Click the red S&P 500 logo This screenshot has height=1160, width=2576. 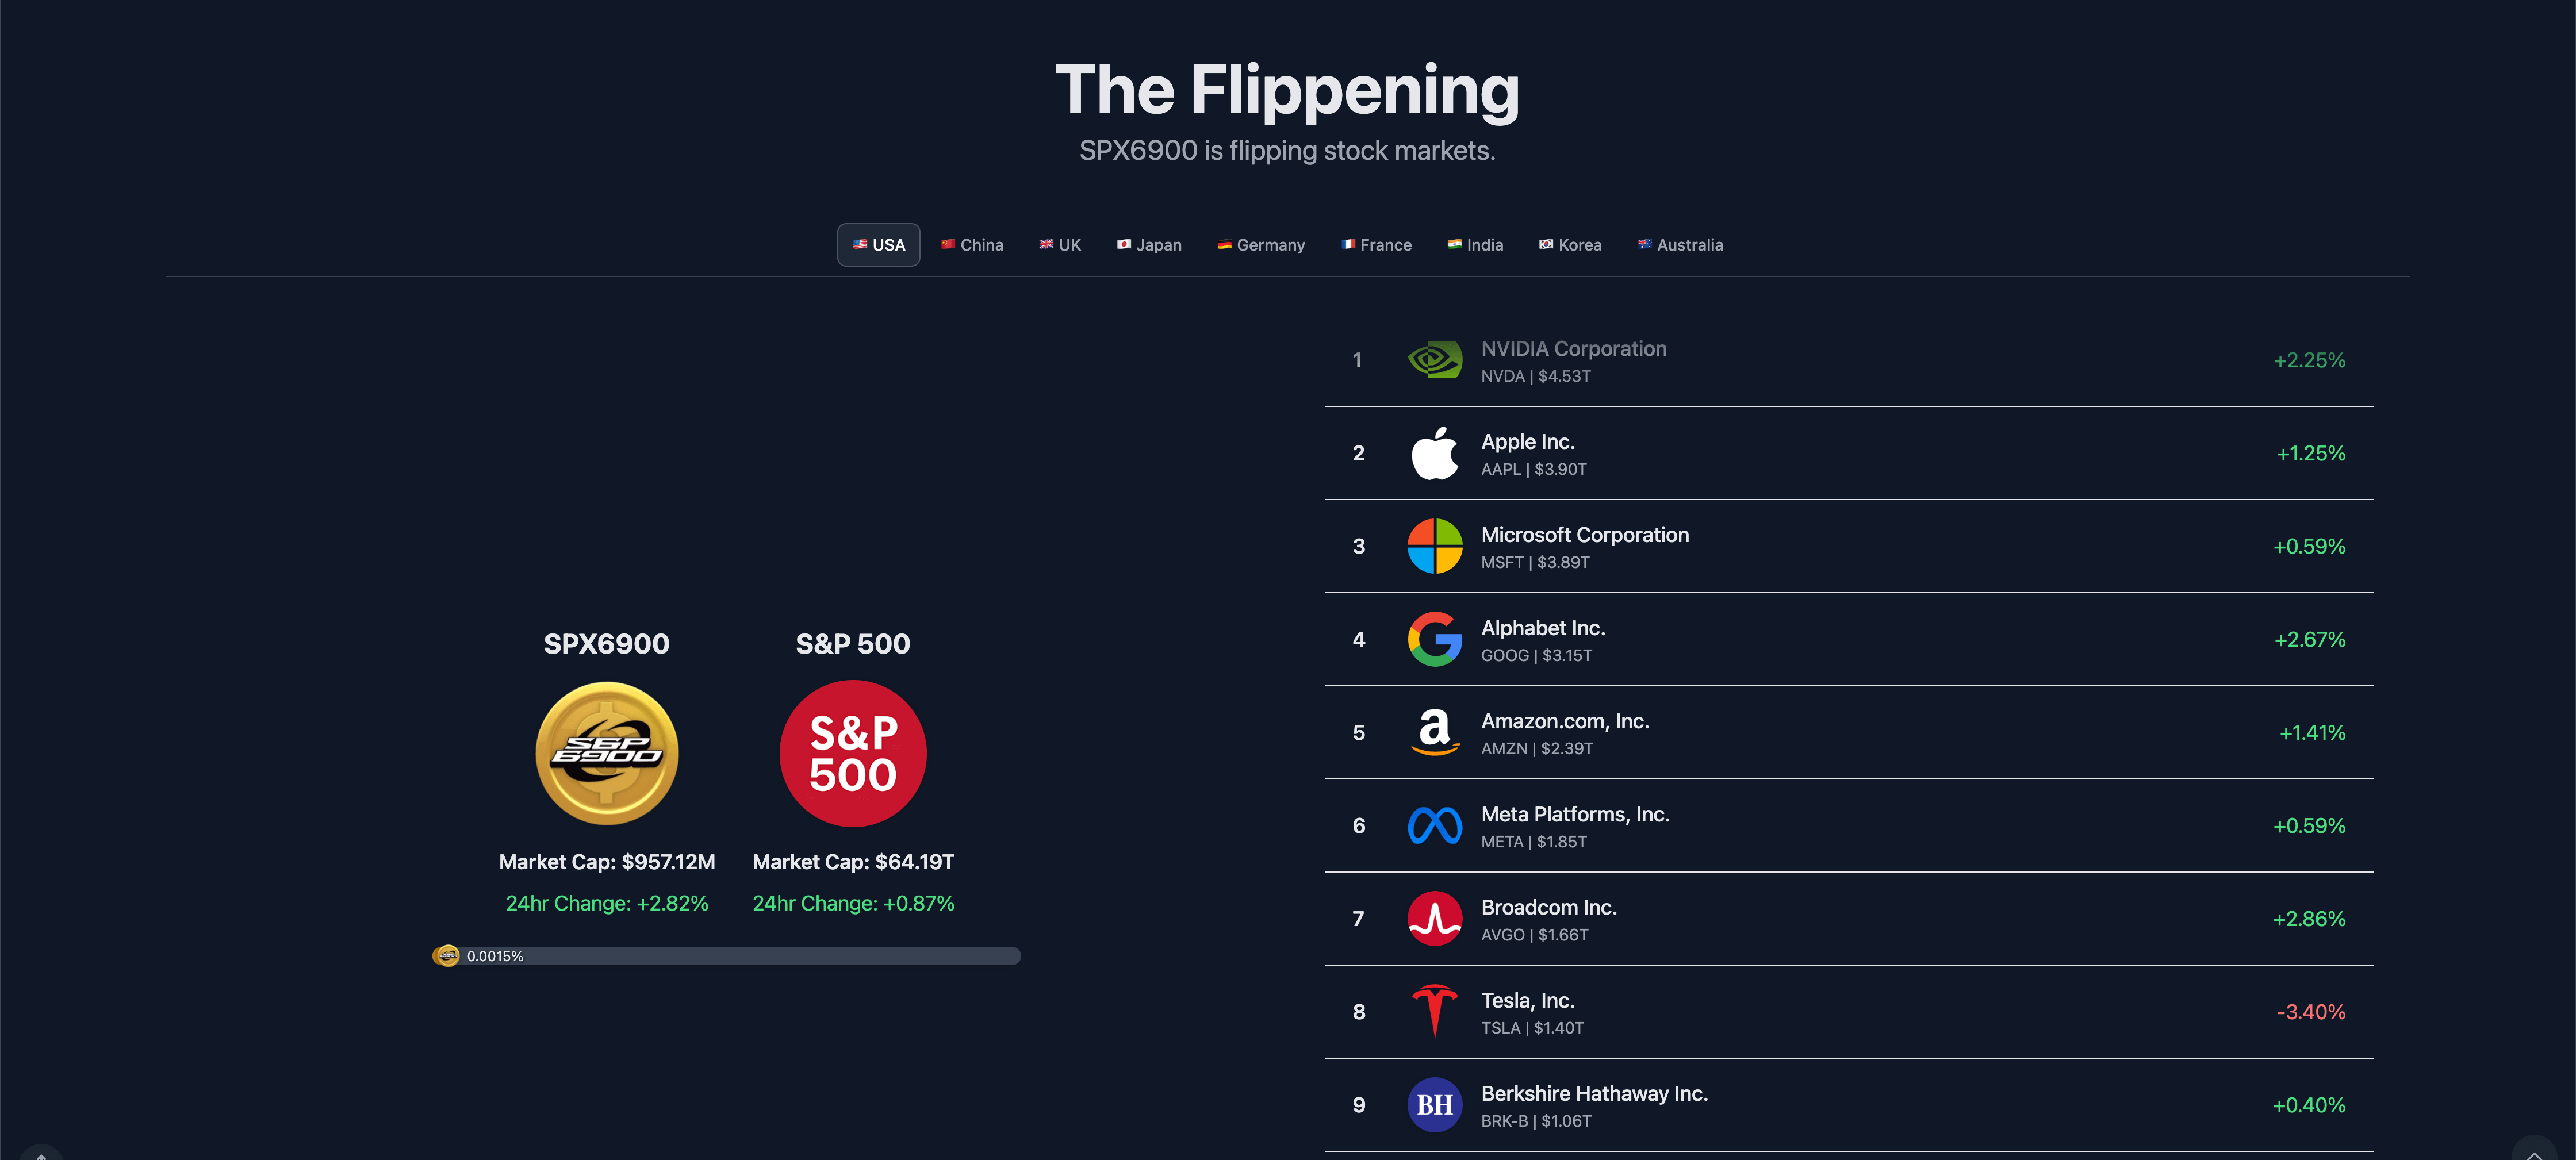coord(852,753)
